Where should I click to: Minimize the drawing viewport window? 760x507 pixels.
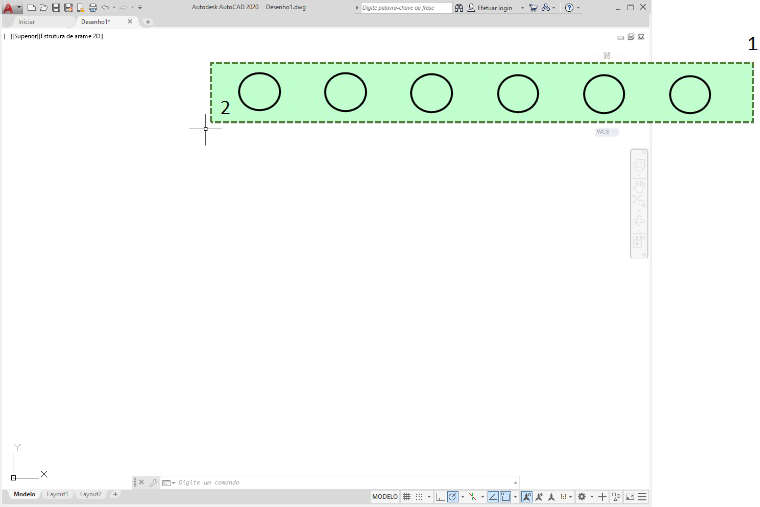coord(620,37)
